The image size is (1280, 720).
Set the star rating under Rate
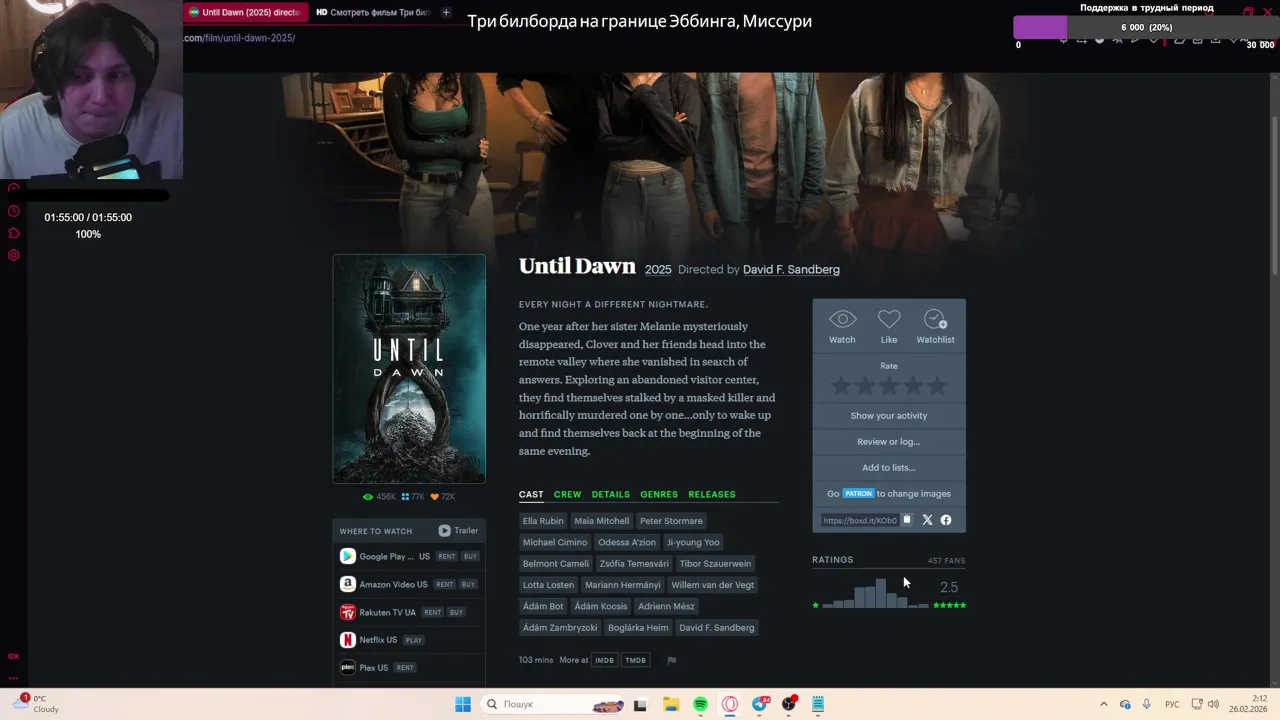click(889, 386)
